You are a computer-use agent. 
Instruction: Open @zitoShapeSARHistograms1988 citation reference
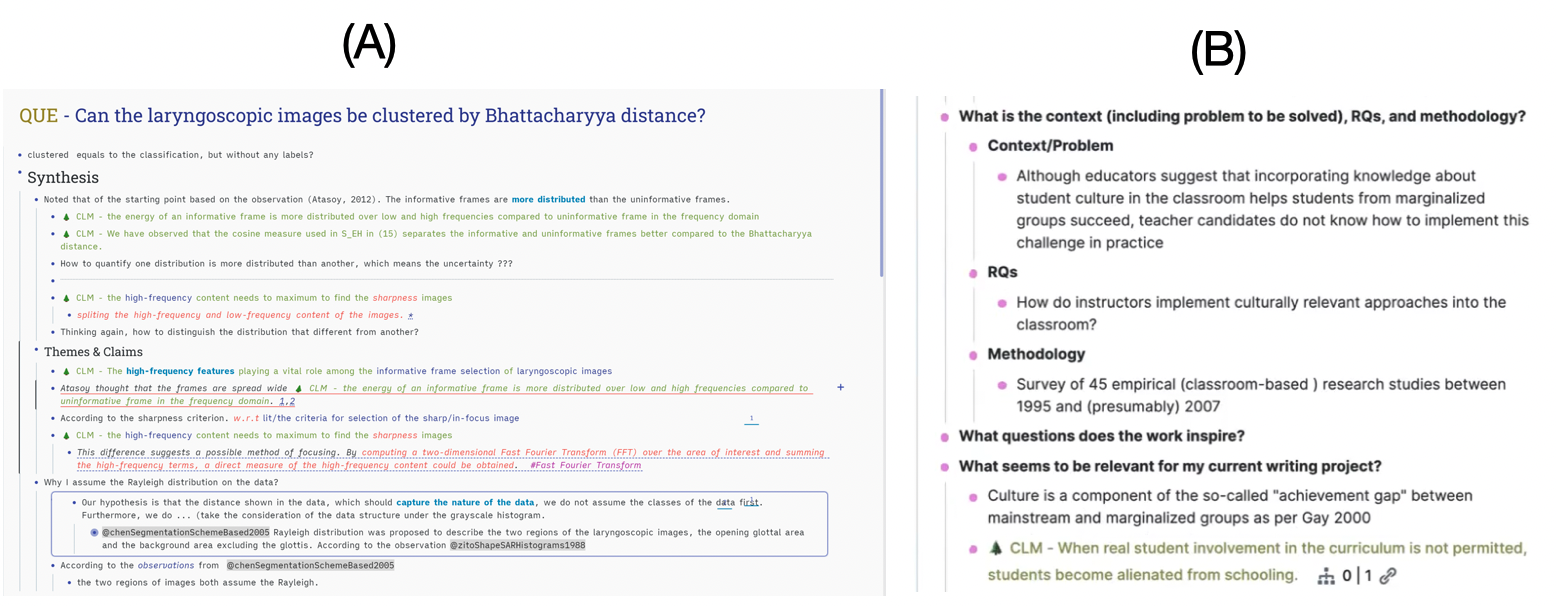[517, 545]
